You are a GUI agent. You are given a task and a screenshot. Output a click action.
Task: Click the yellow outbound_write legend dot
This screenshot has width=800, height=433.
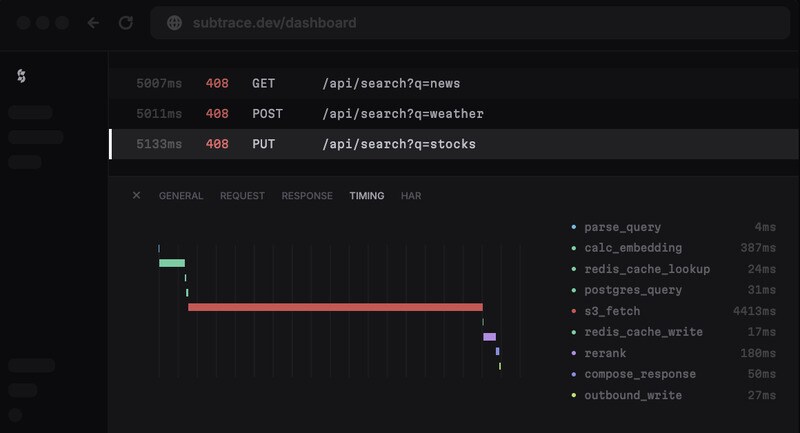pyautogui.click(x=573, y=395)
